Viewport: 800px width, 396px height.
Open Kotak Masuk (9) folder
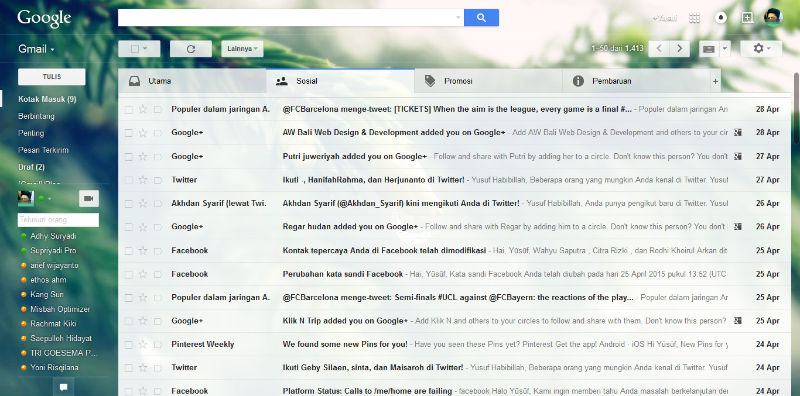[x=47, y=99]
